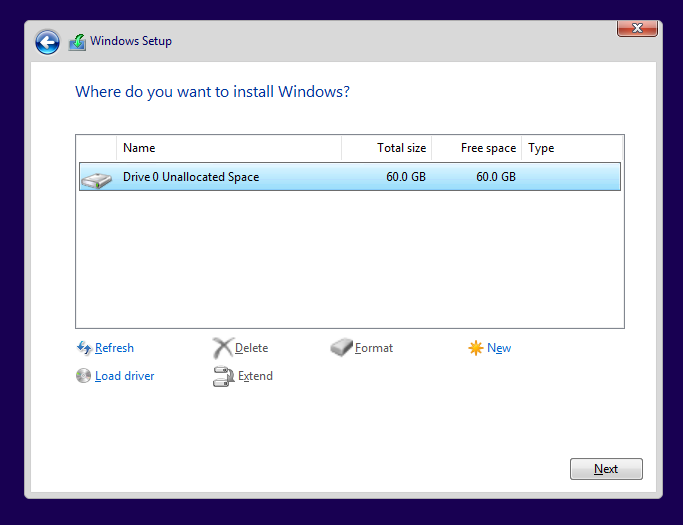683x525 pixels.
Task: Click the New star icon
Action: [476, 348]
